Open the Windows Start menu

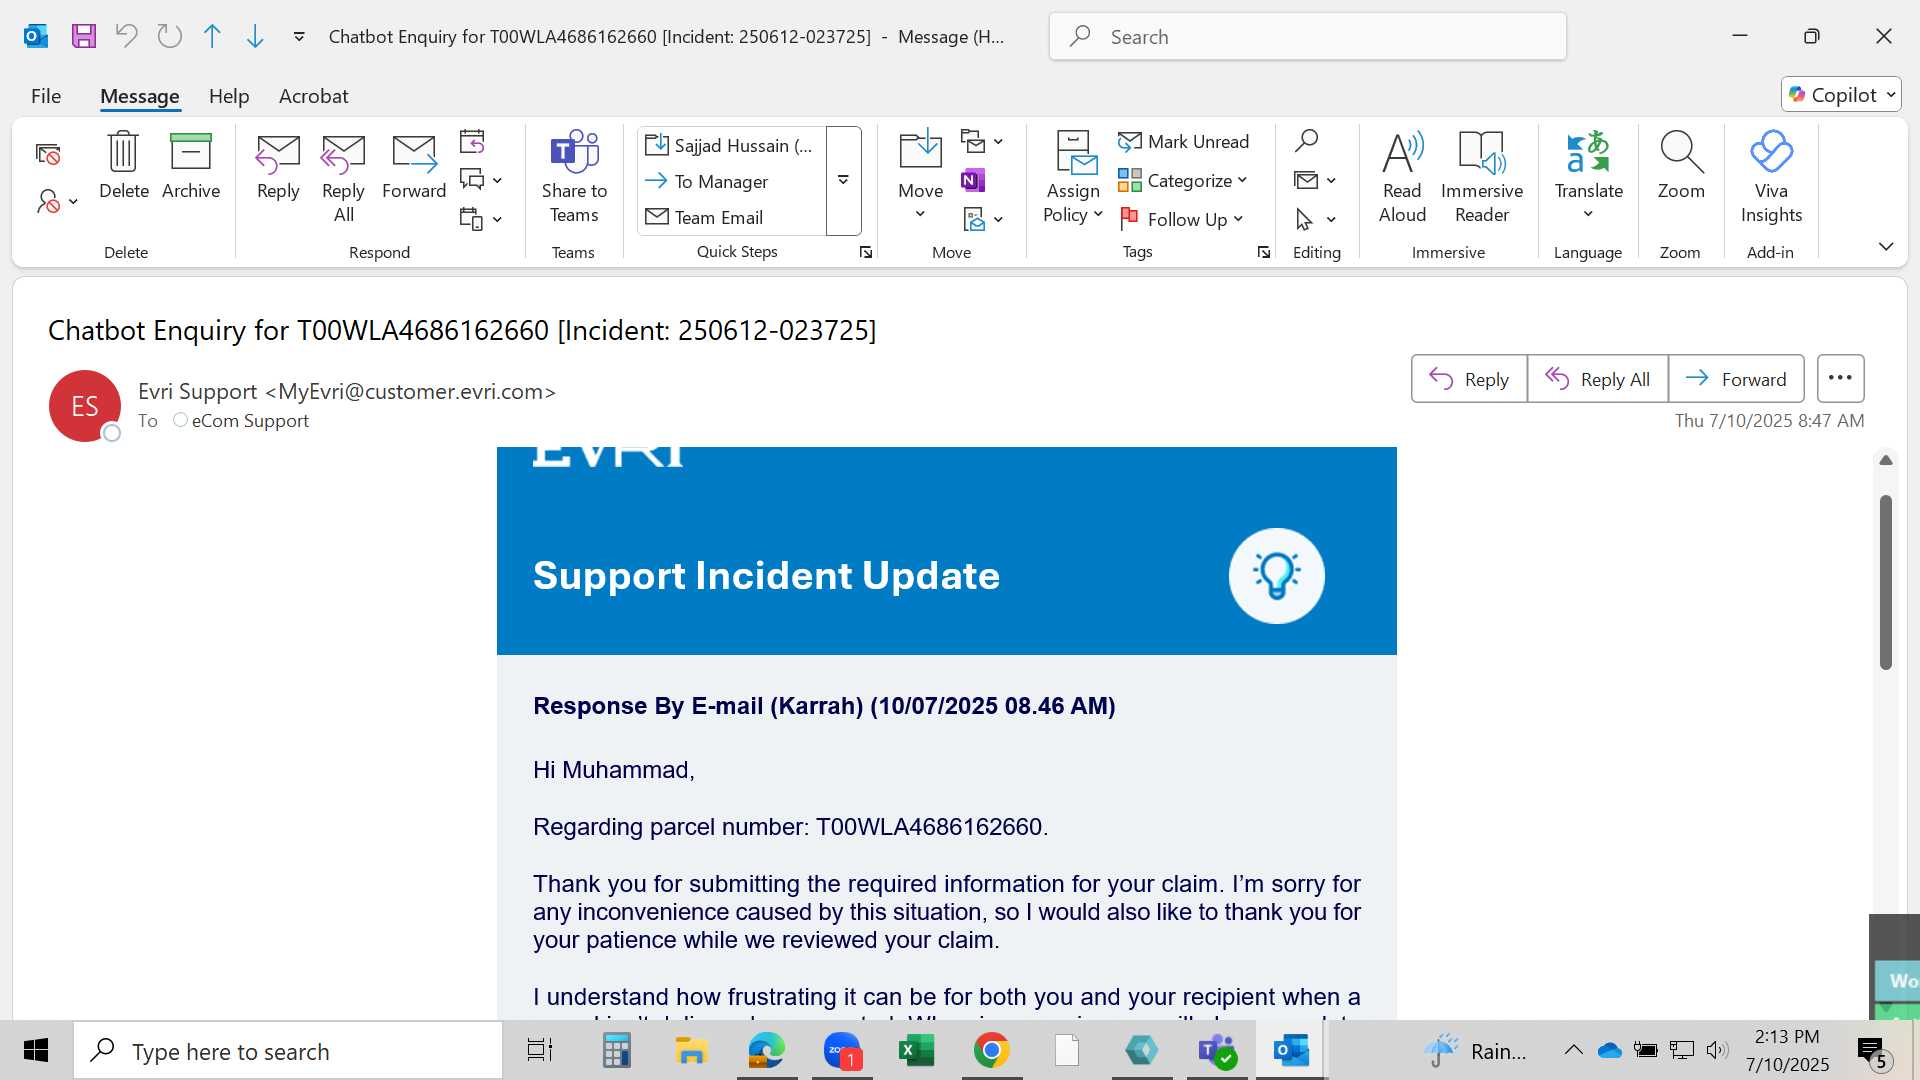[36, 1051]
